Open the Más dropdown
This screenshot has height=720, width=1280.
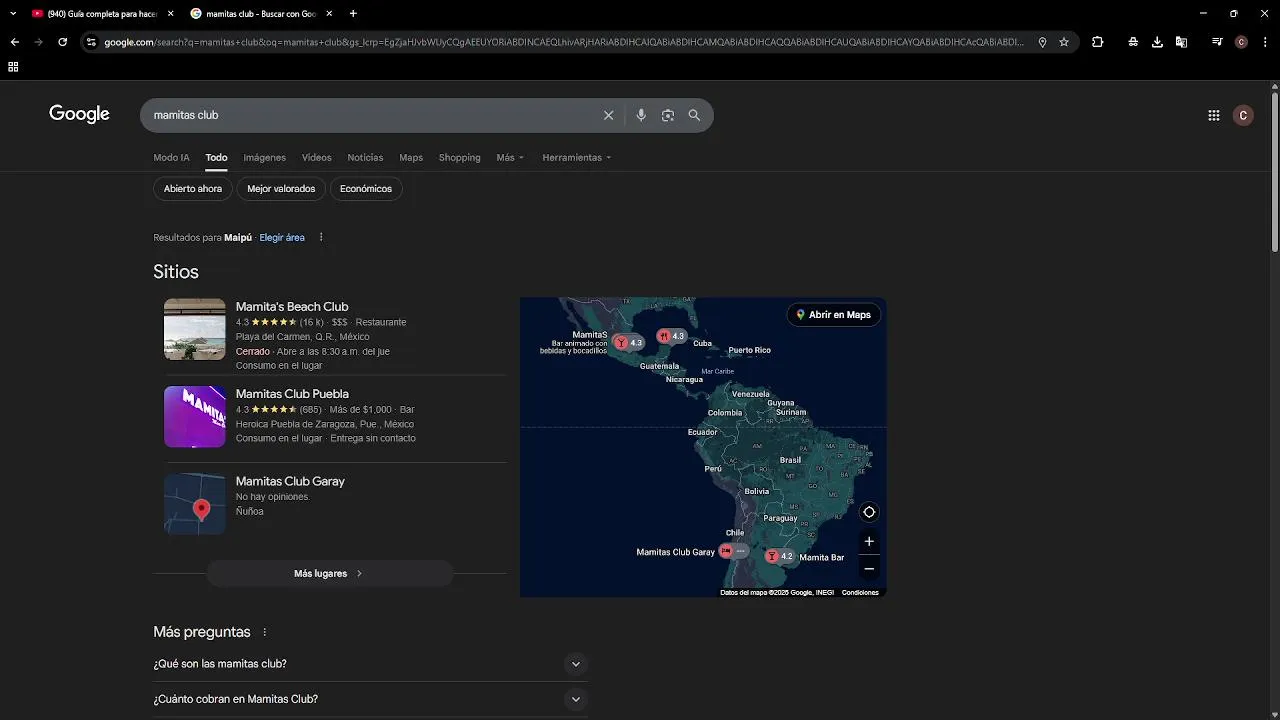(510, 158)
